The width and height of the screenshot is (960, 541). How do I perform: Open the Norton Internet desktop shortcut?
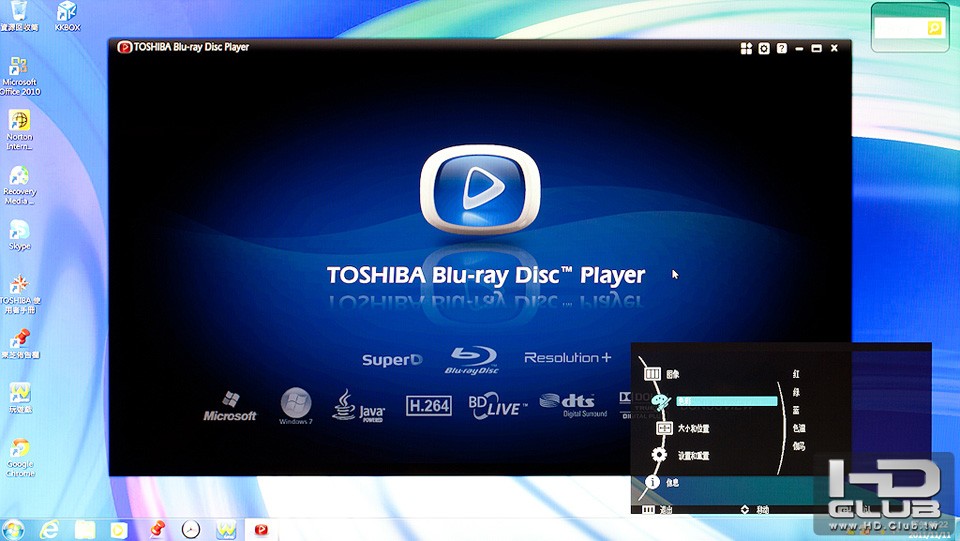(19, 130)
